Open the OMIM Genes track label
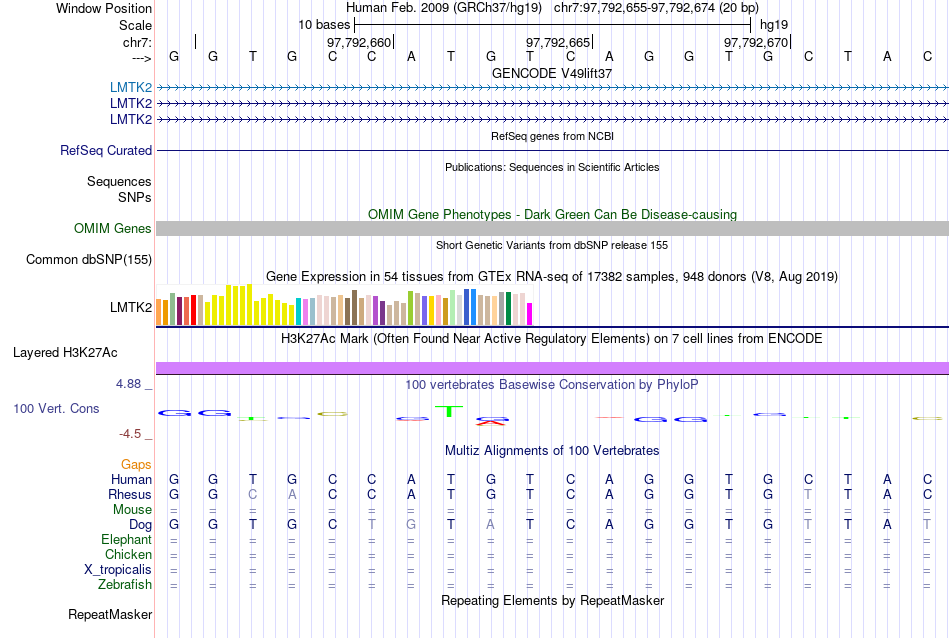Viewport: 950px width, 638px height. coord(113,228)
